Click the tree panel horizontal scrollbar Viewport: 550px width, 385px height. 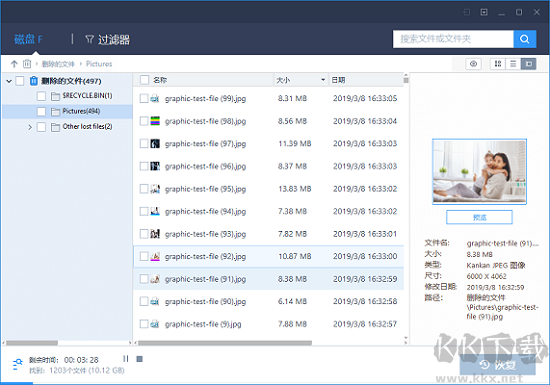click(32, 343)
